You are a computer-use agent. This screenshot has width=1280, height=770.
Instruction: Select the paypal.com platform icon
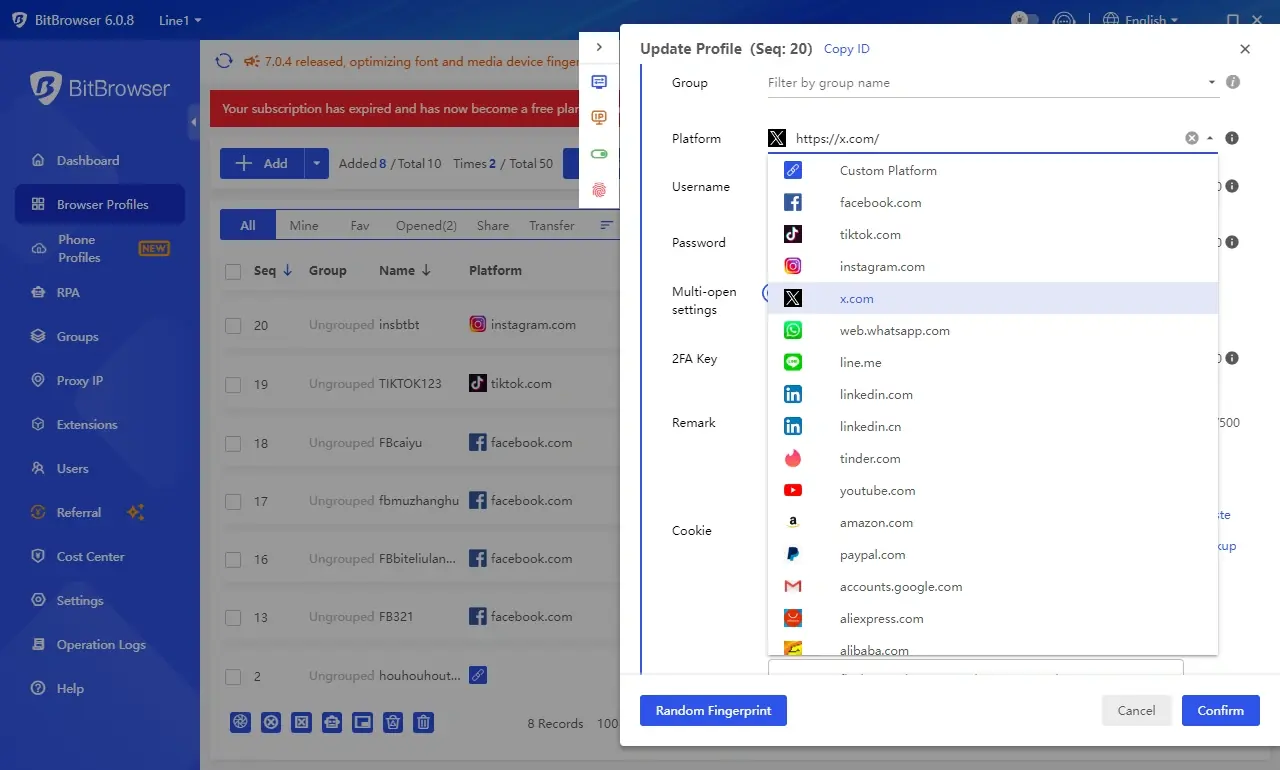[x=792, y=555]
